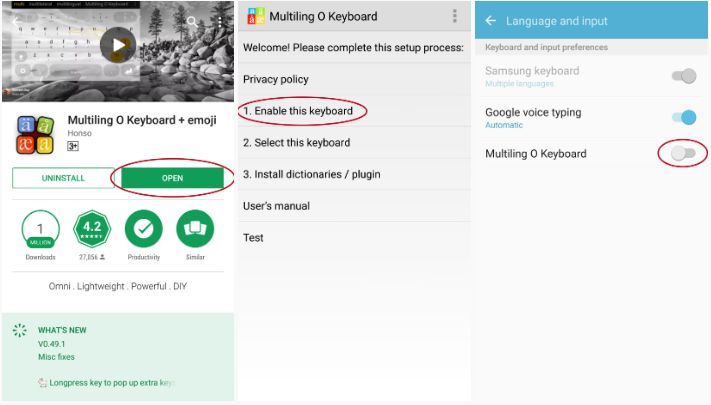Open Play Store overflow menu

220,21
